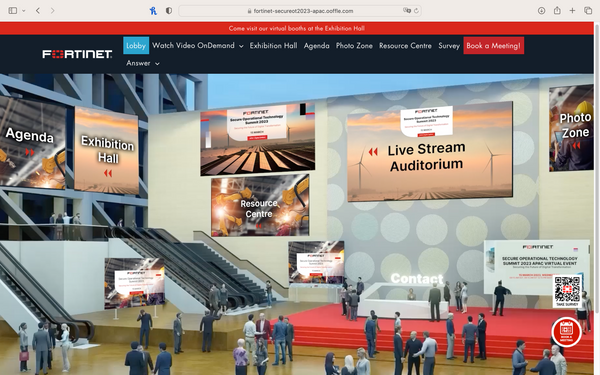Click the address bar URL field
600x375 pixels.
(300, 11)
